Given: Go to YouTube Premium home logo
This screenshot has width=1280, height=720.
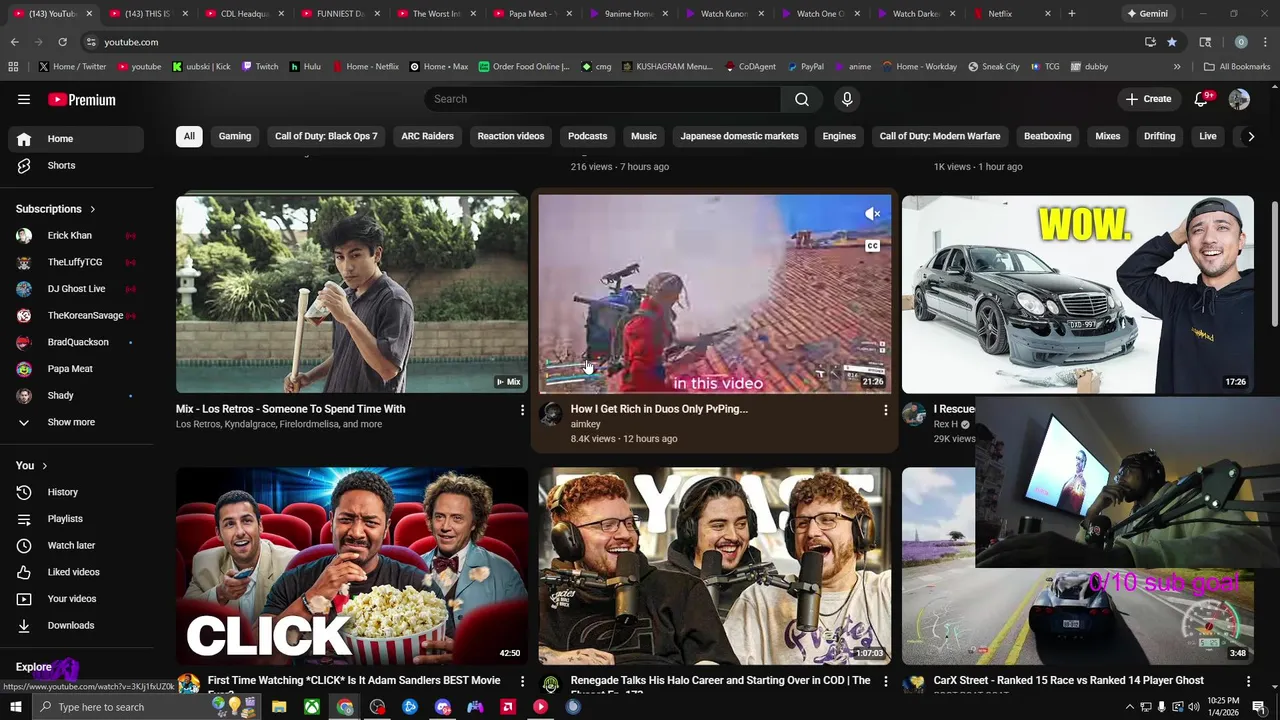Looking at the screenshot, I should pos(82,99).
